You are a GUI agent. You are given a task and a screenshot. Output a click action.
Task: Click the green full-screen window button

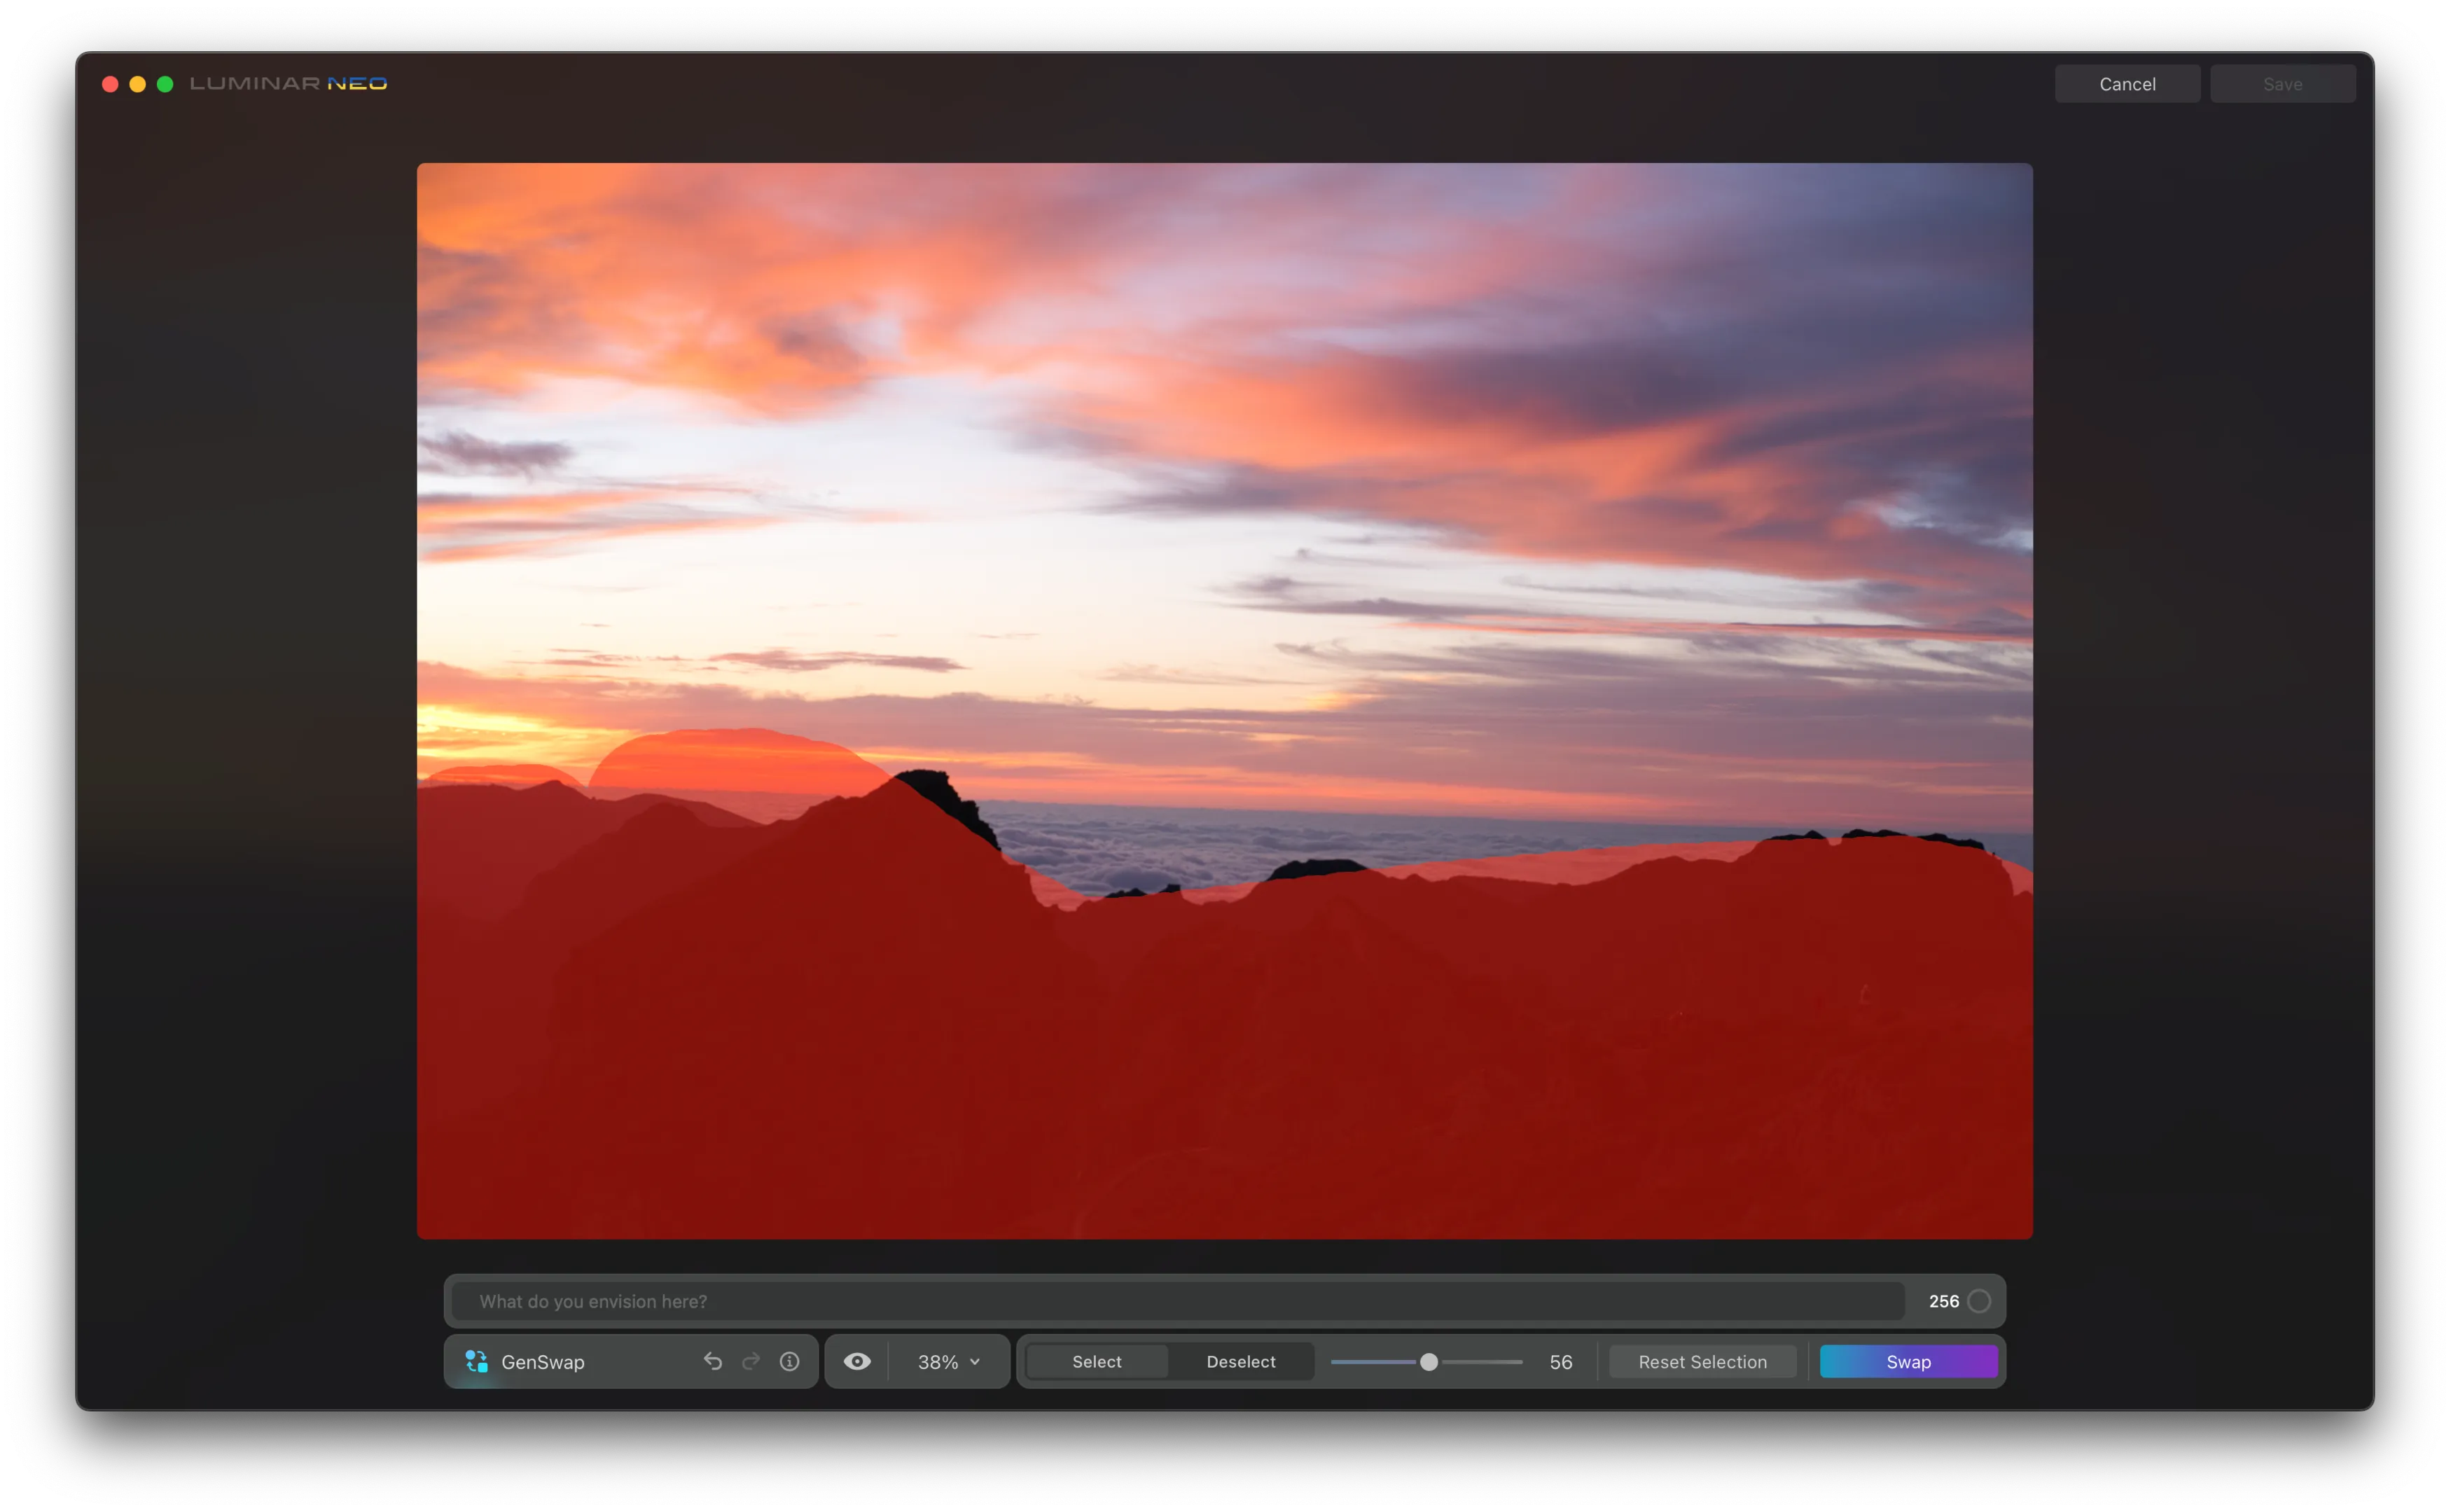[x=165, y=84]
